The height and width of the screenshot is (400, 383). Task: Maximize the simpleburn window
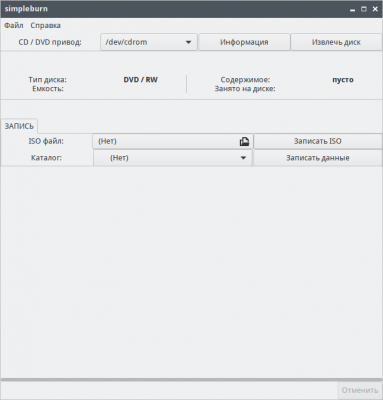click(x=364, y=9)
